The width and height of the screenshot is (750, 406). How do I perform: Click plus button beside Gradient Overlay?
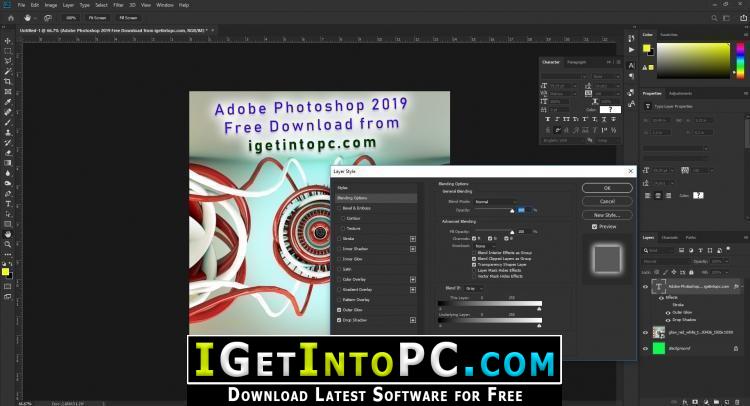click(x=413, y=289)
